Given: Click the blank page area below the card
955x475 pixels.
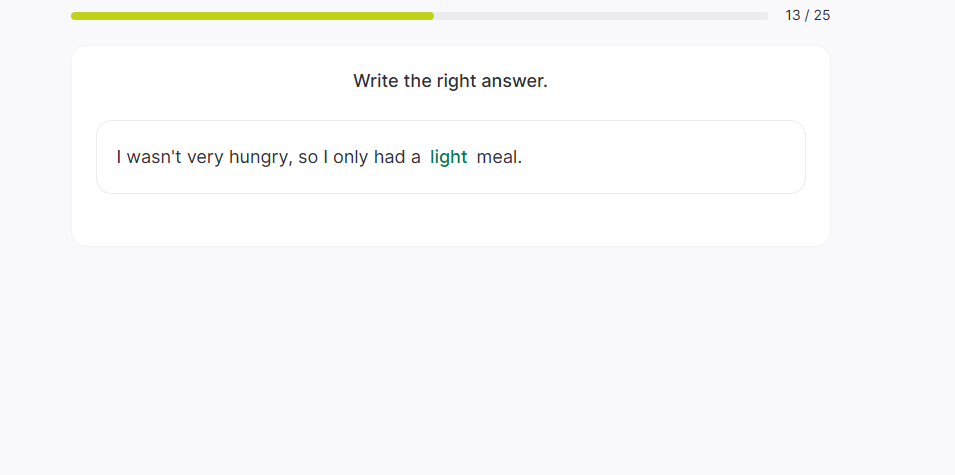Looking at the screenshot, I should [450, 360].
